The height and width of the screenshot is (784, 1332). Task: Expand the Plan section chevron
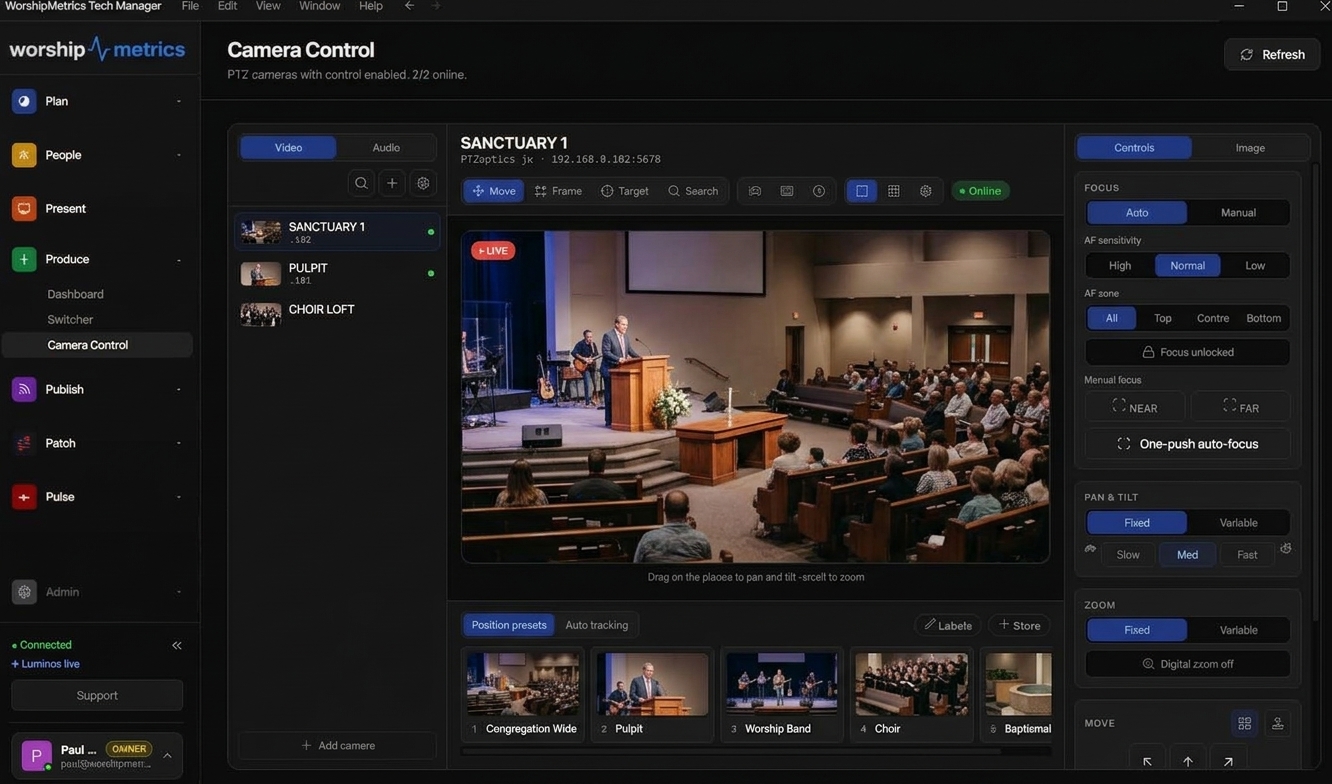[x=179, y=101]
